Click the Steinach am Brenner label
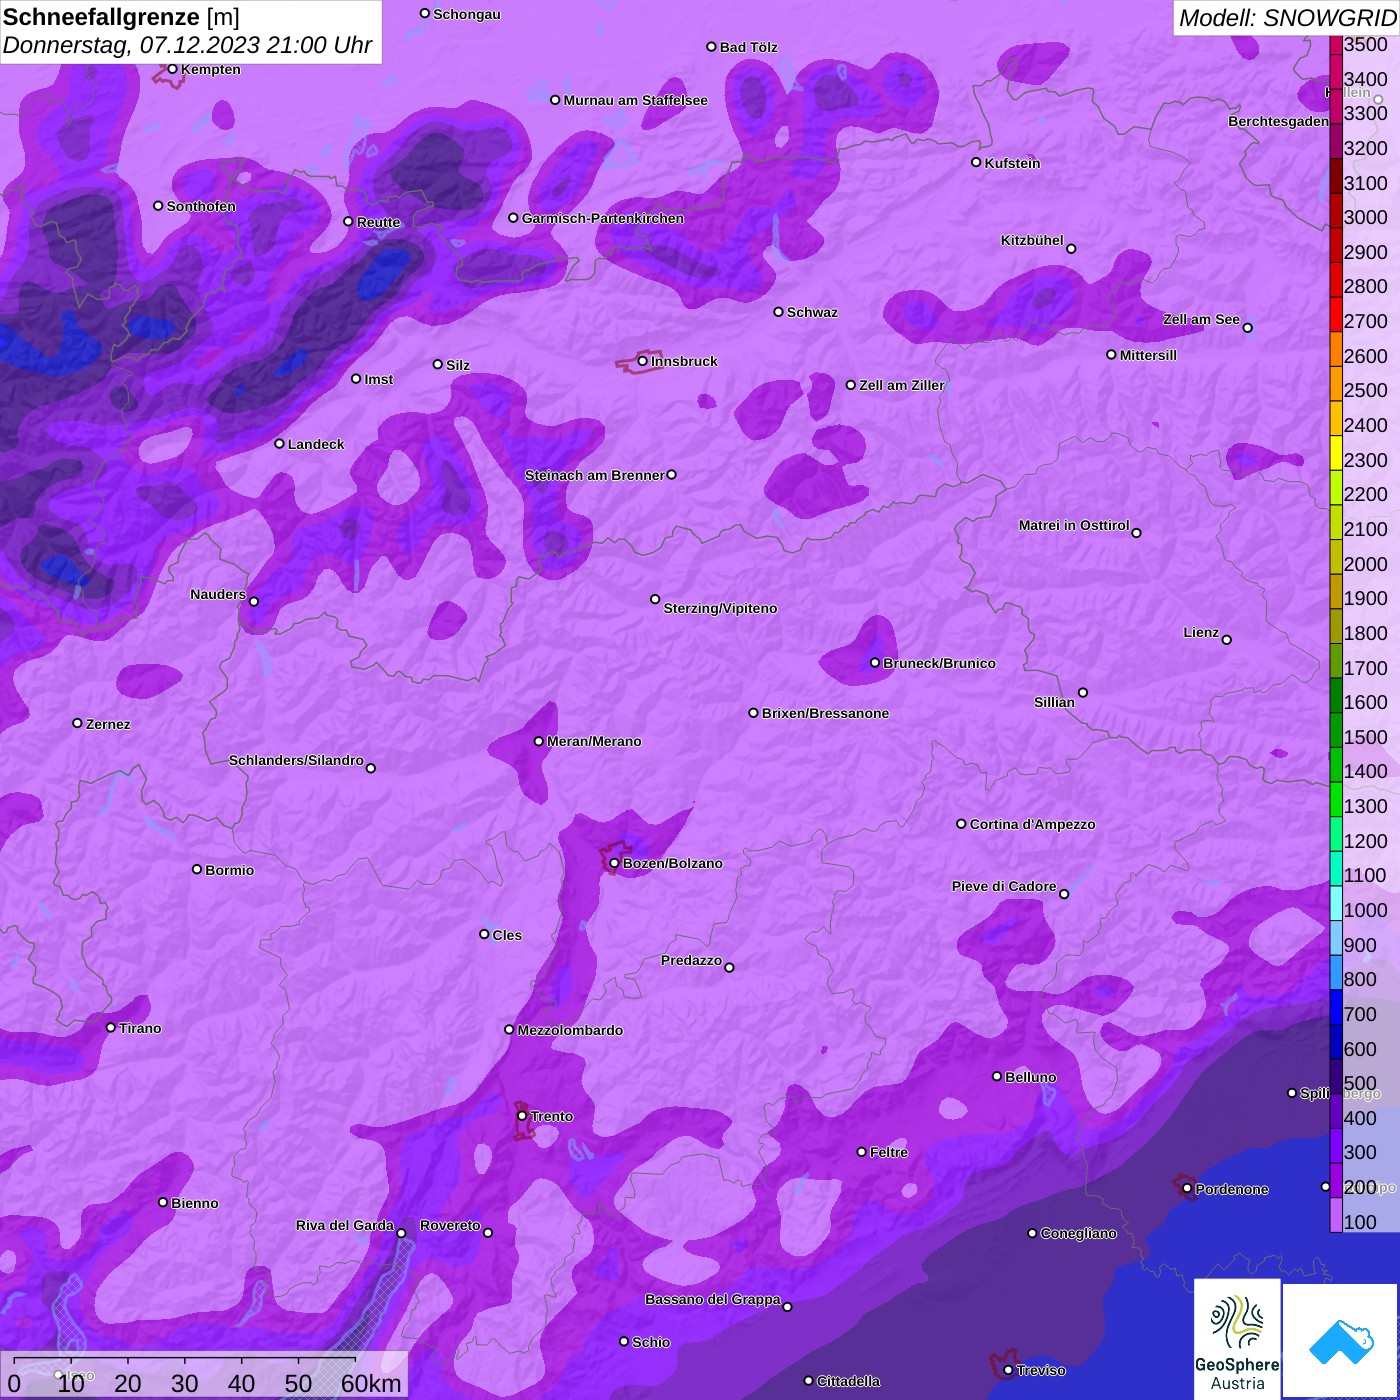The image size is (1400, 1400). coord(595,475)
